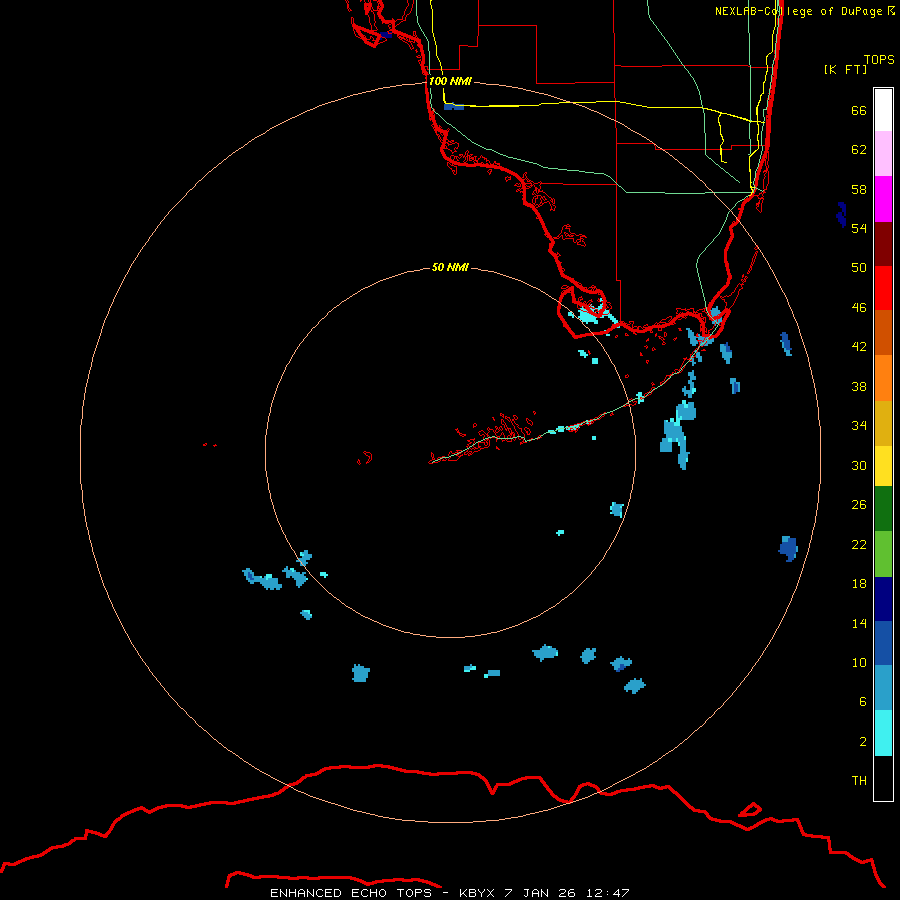Click 'ENHANCED ECHO TOPS' in bottom caption

351,893
